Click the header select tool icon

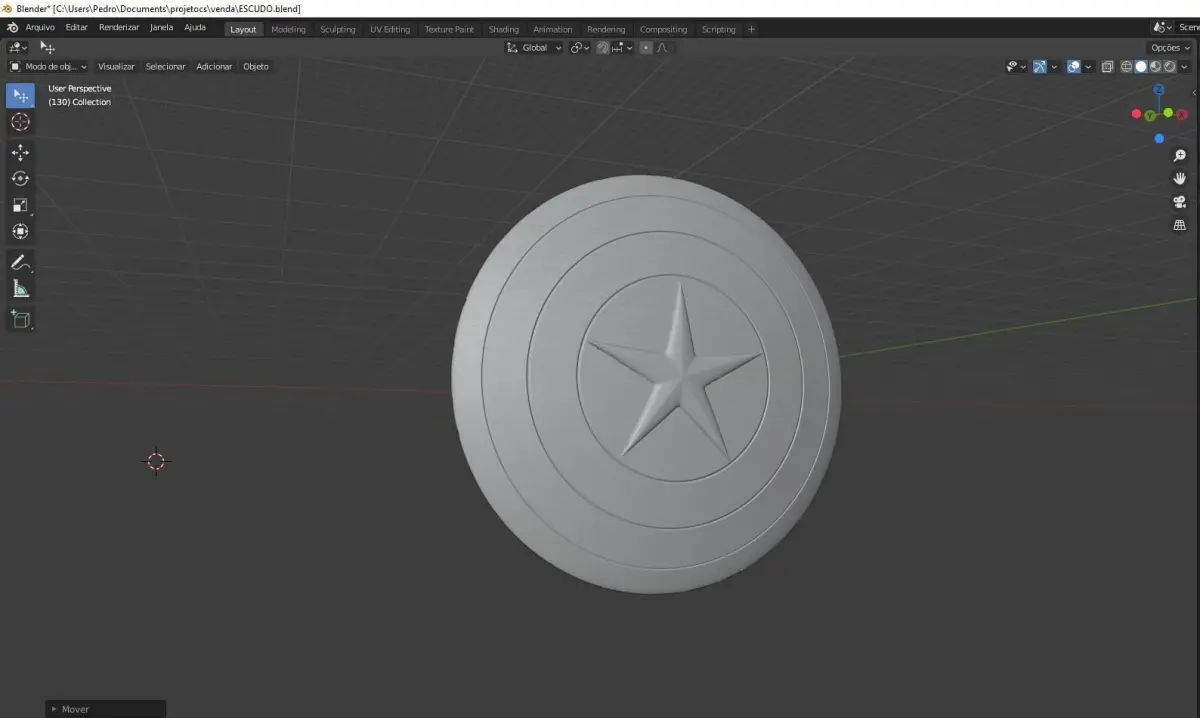[47, 47]
